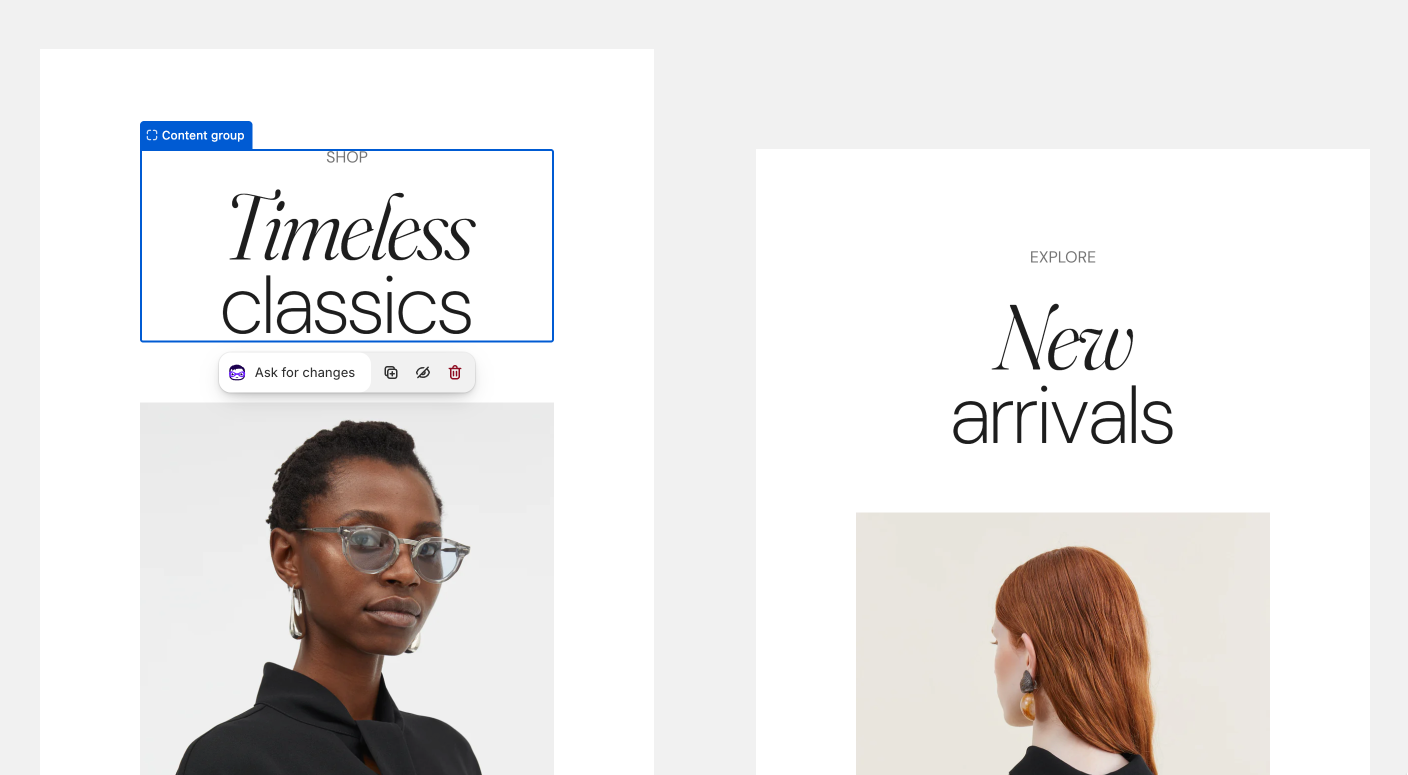Image resolution: width=1408 pixels, height=775 pixels.
Task: Select the photo of red-haired woman
Action: click(1063, 643)
